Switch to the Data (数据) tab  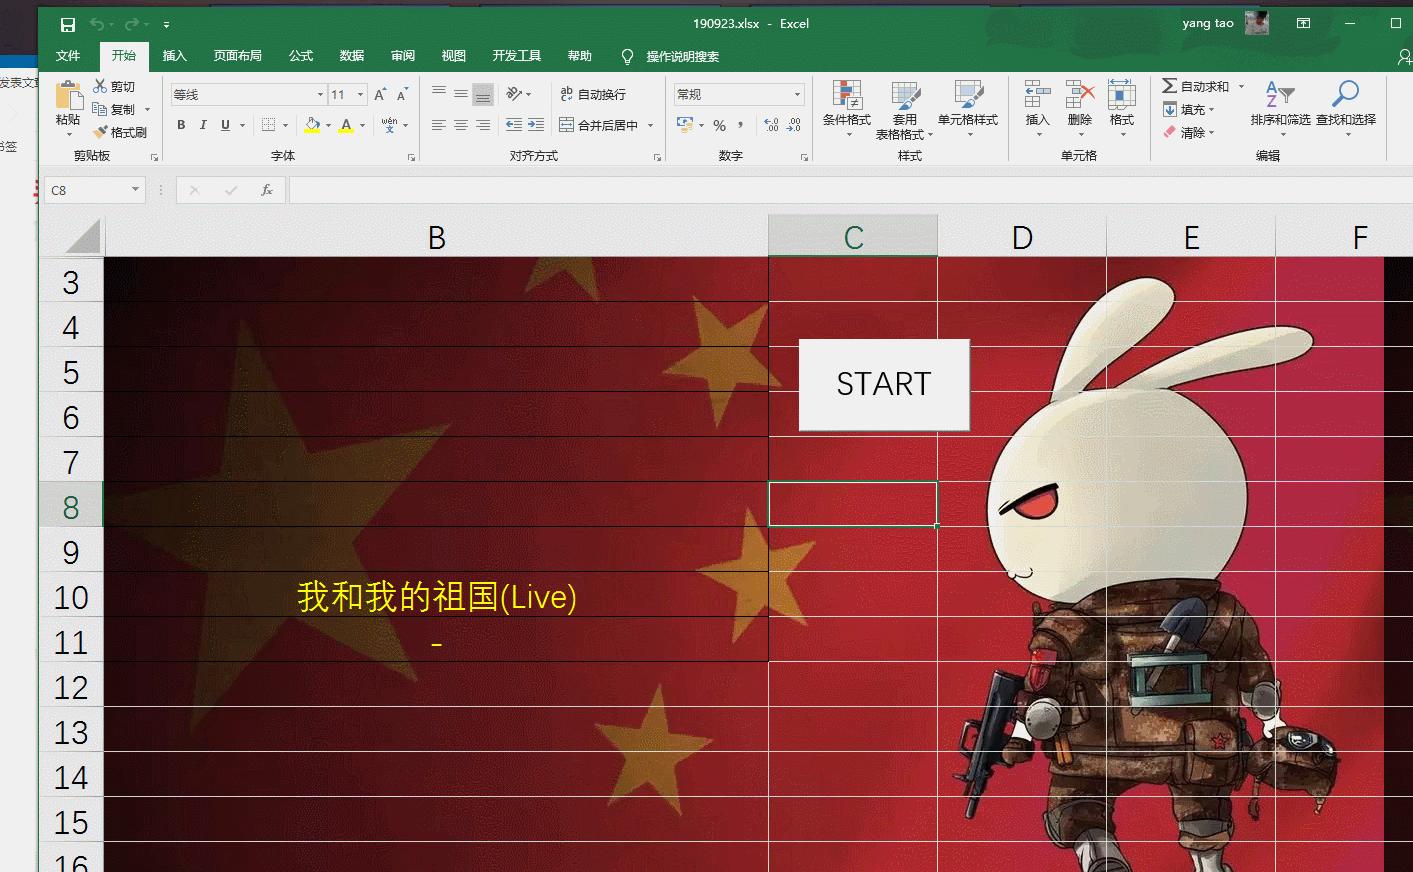point(352,56)
